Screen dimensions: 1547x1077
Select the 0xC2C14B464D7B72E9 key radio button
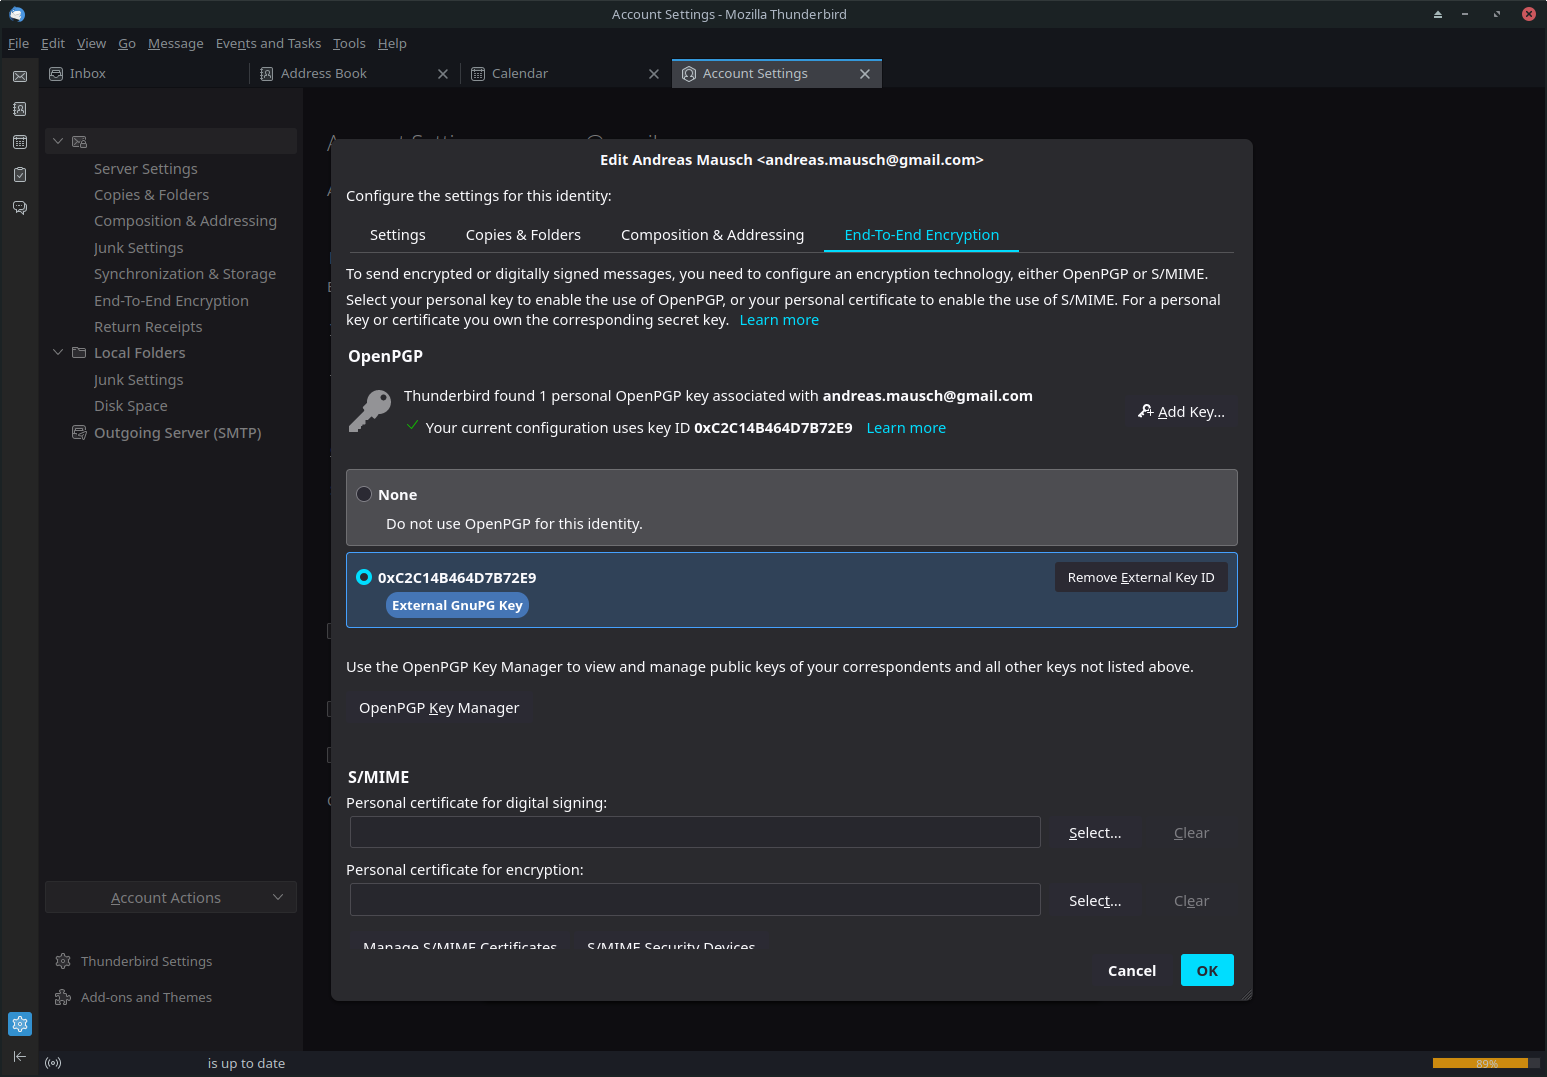click(x=364, y=577)
